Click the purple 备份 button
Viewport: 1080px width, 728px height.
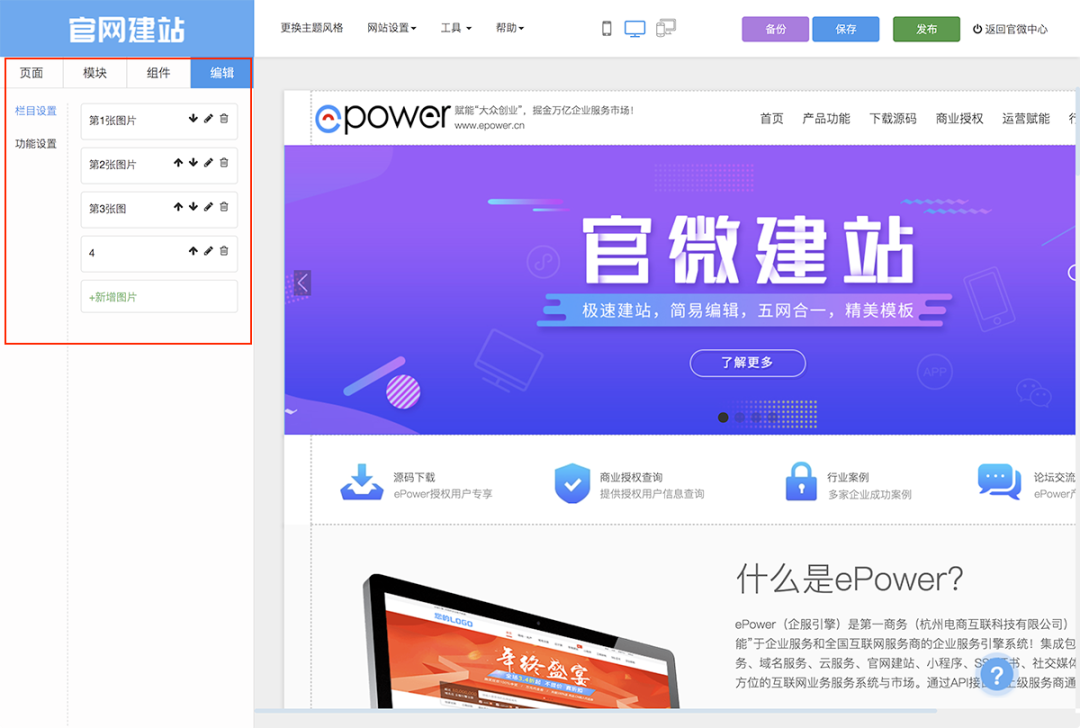[x=776, y=29]
